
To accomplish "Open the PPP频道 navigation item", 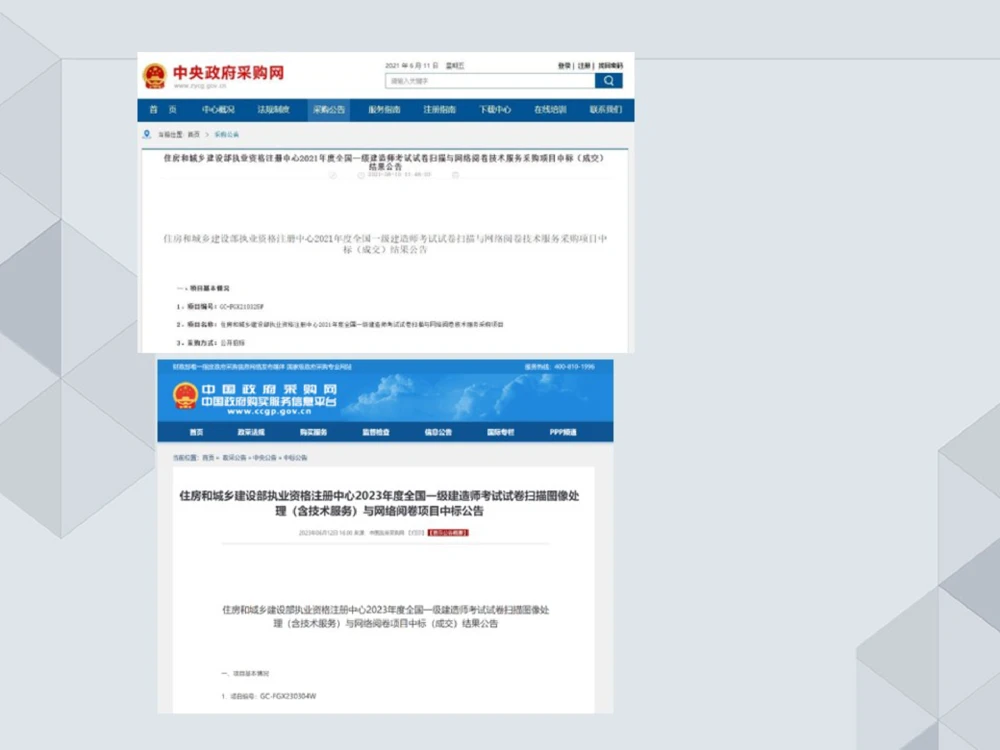I will click(x=562, y=433).
